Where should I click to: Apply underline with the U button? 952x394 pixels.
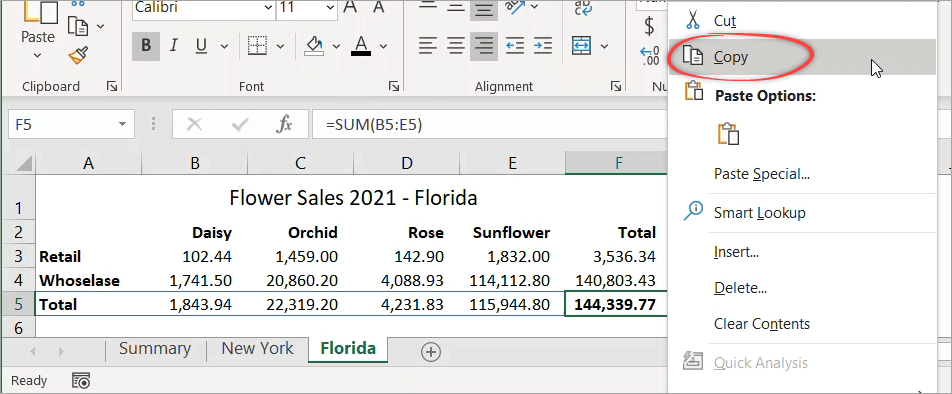click(201, 46)
